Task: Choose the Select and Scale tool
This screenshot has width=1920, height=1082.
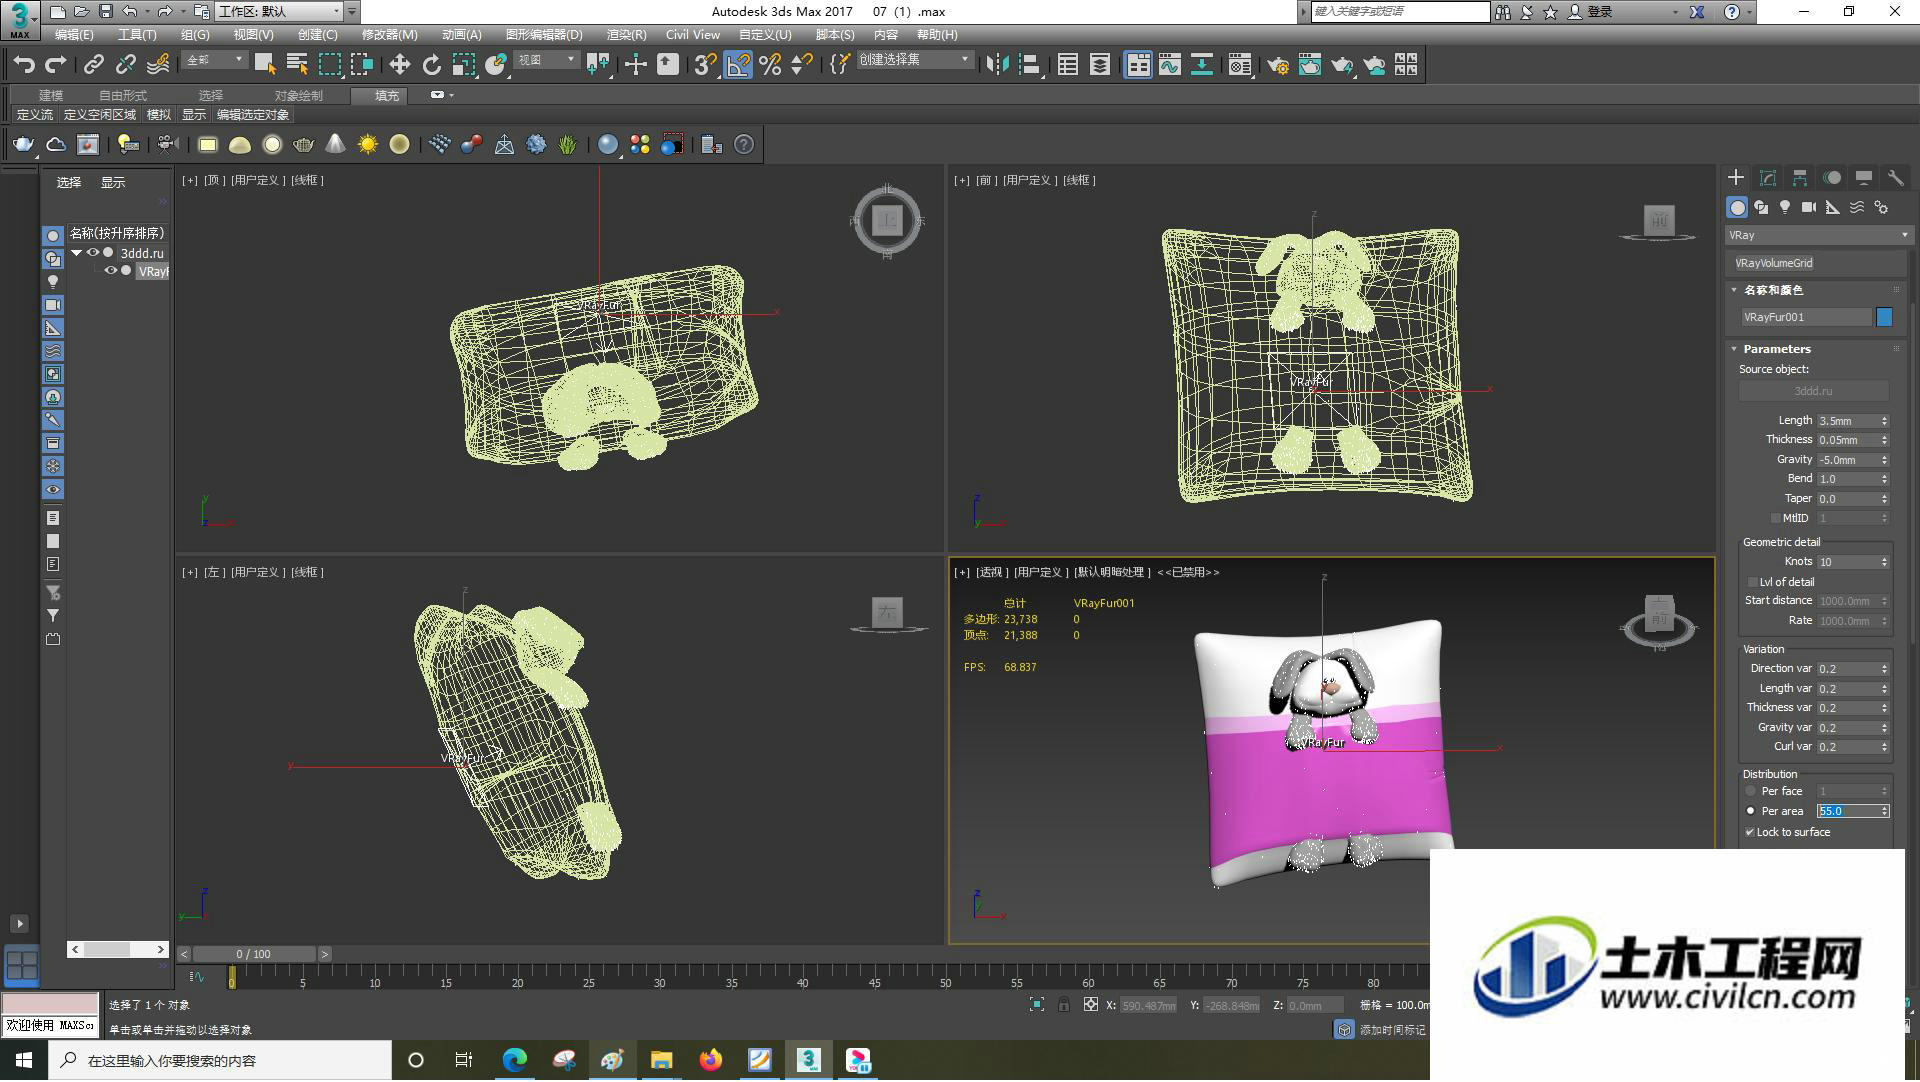Action: (x=463, y=65)
